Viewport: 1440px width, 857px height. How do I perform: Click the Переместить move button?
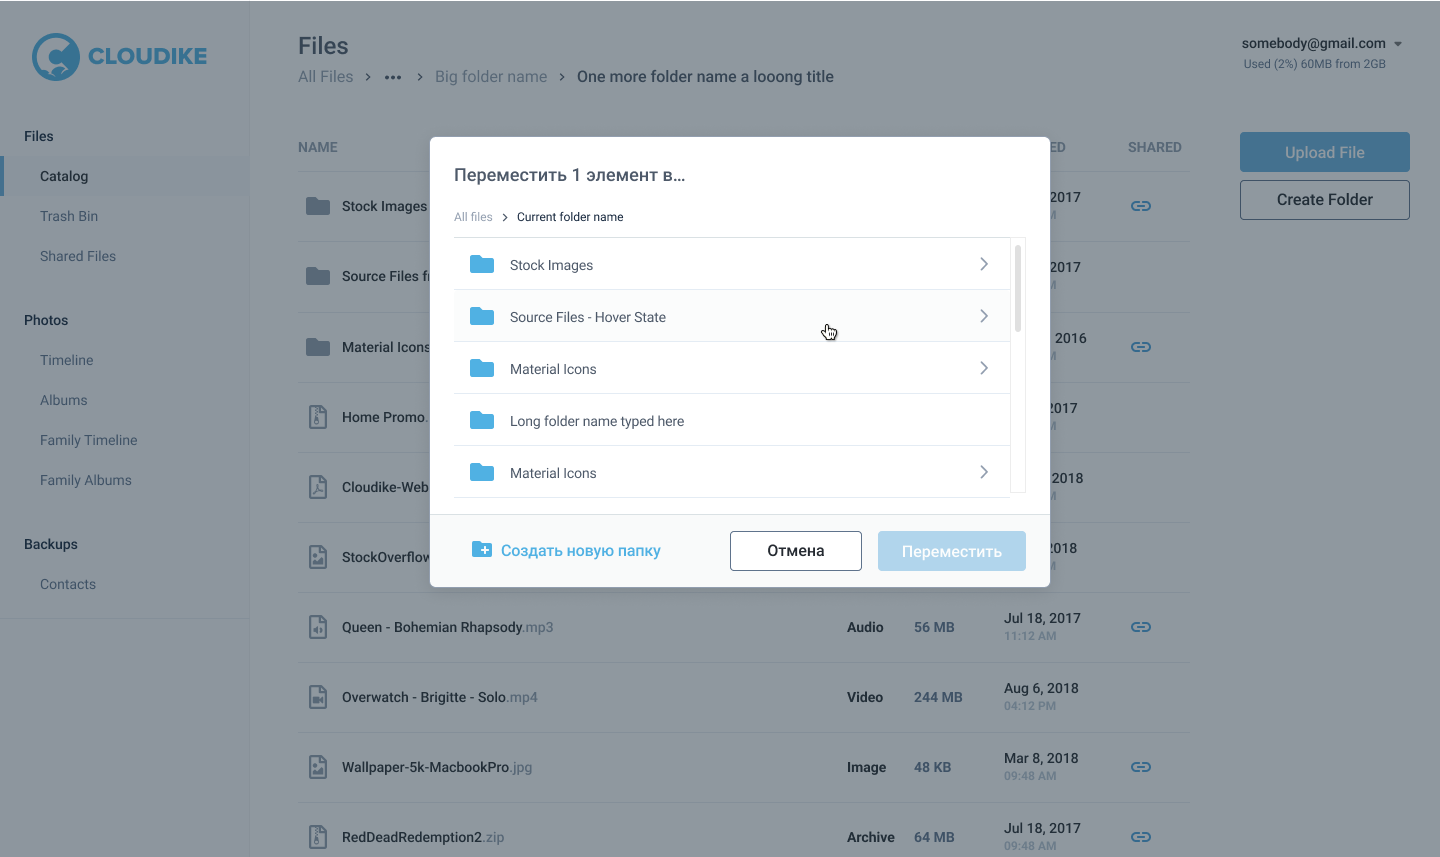pos(951,551)
